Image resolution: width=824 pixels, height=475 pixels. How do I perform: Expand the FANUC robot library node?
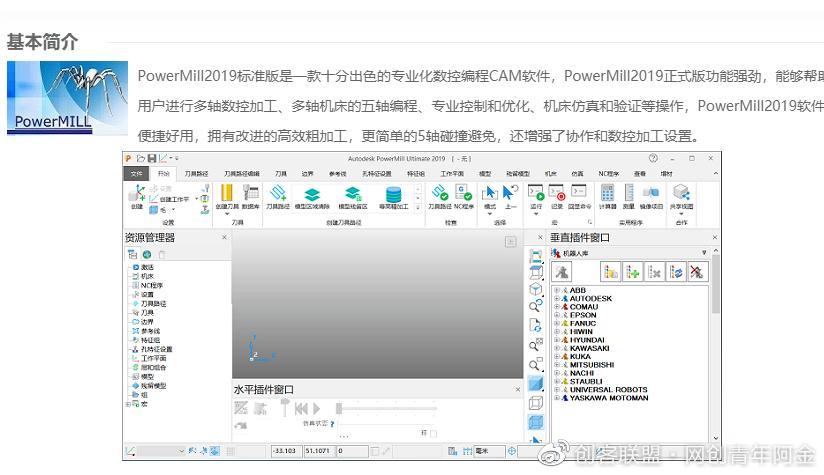557,323
